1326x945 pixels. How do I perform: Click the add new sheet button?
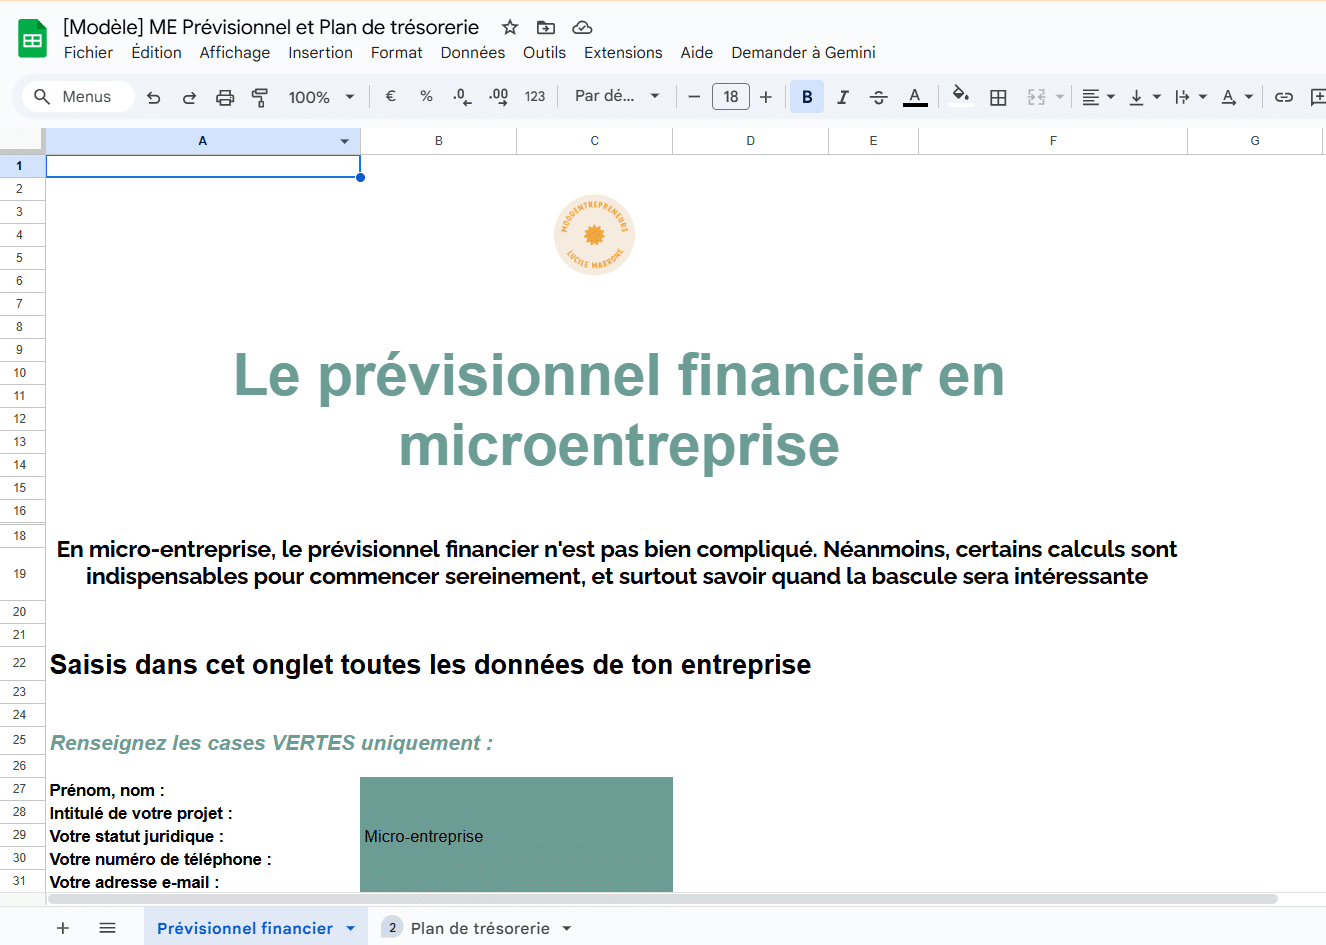[x=63, y=928]
